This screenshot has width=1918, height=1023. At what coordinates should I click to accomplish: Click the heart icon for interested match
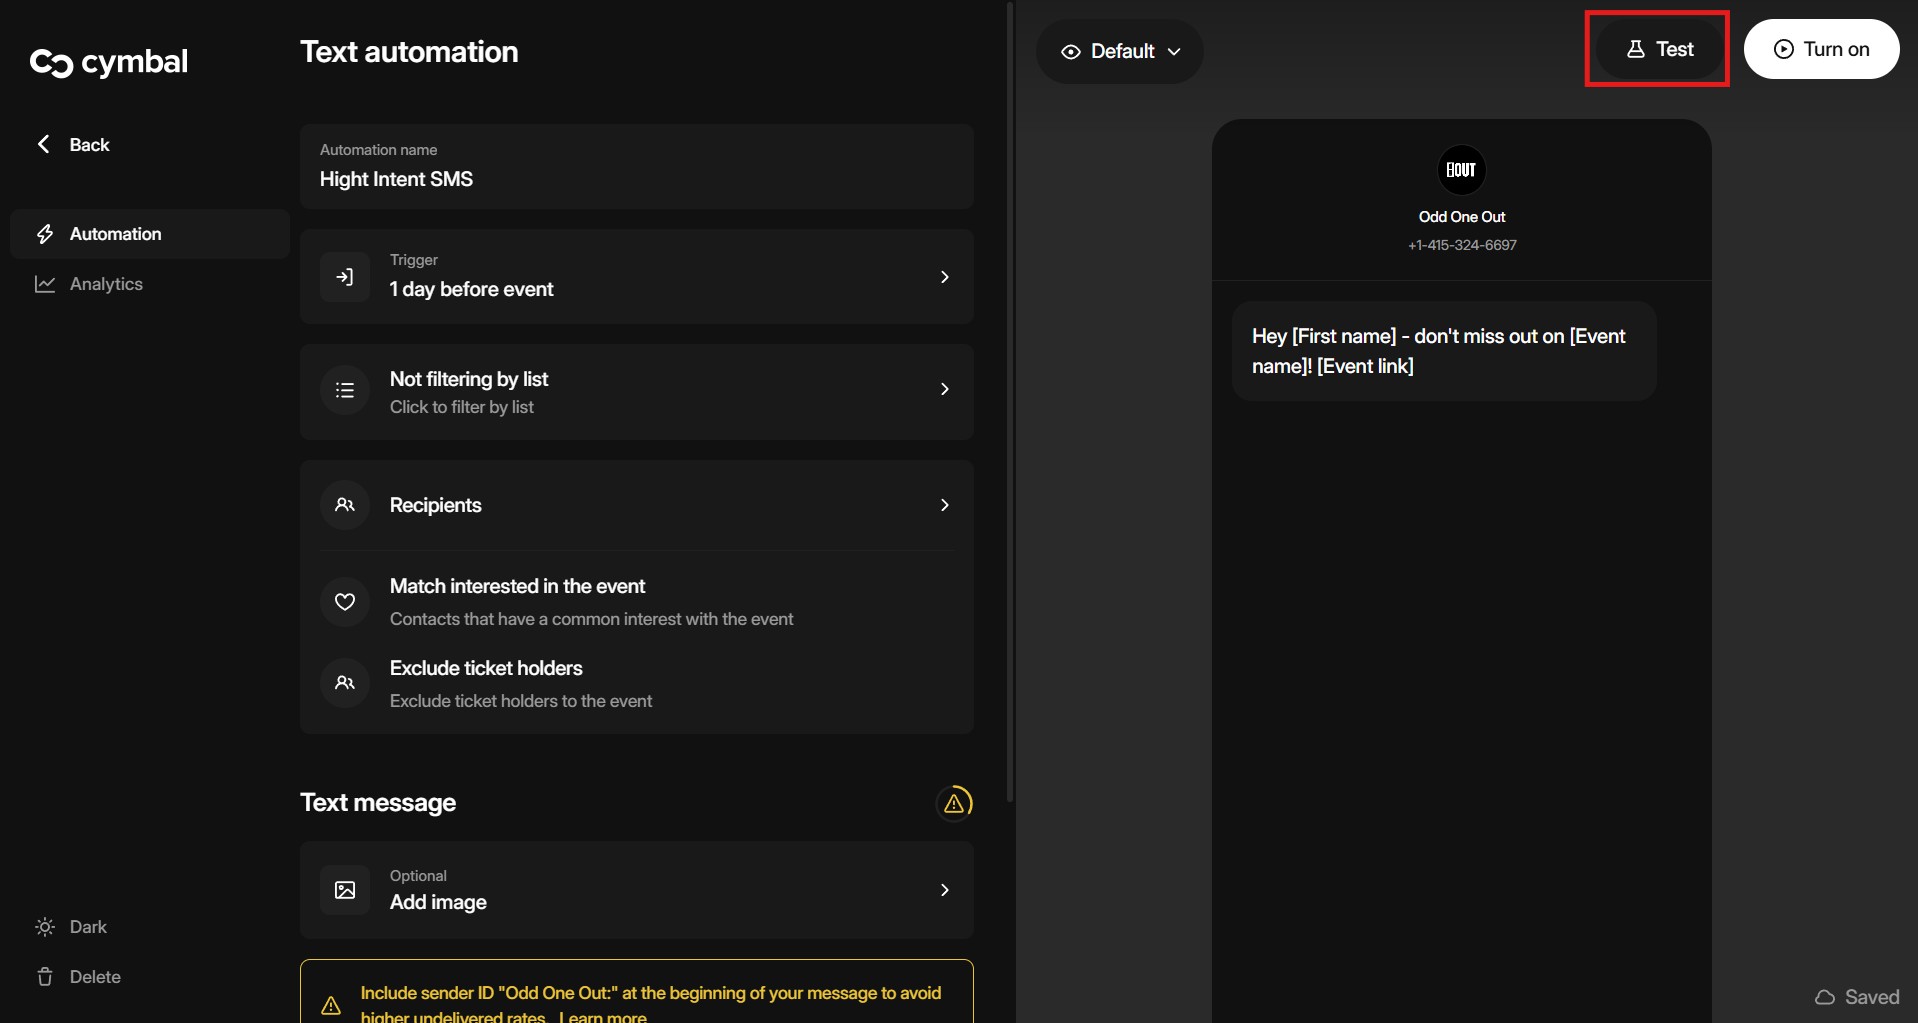pyautogui.click(x=345, y=602)
